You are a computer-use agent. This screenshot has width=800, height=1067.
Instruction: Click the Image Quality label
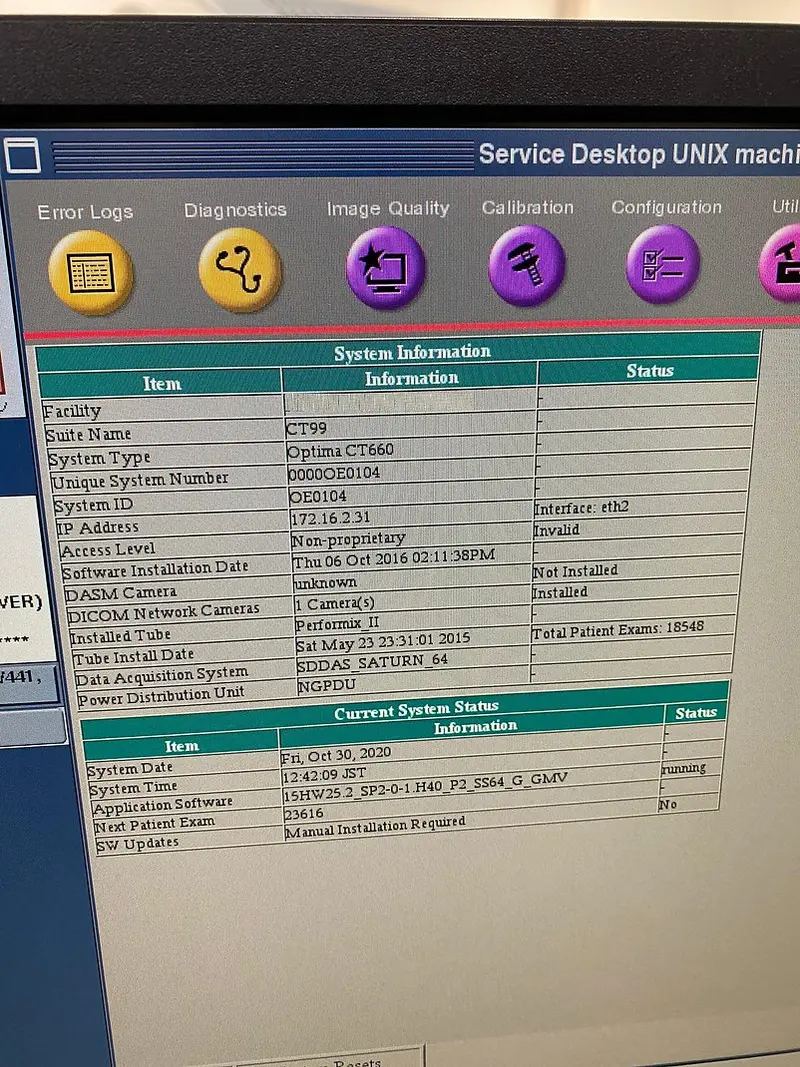[388, 208]
